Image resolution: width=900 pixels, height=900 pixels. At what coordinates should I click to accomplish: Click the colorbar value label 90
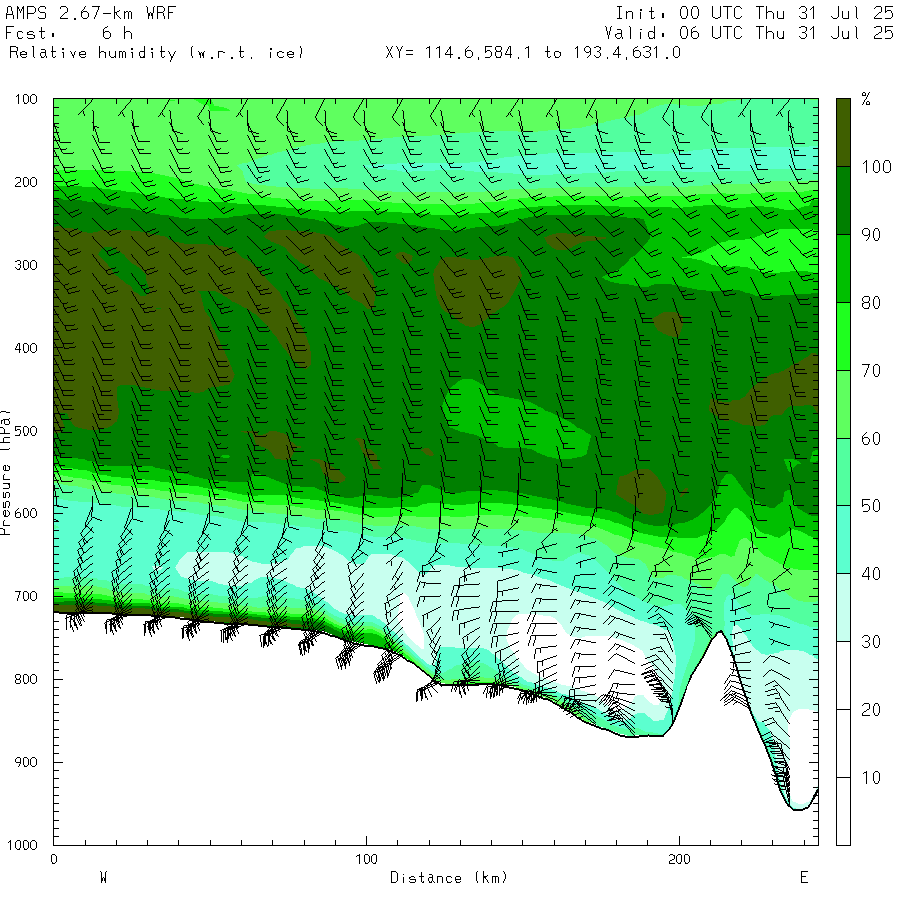point(871,235)
